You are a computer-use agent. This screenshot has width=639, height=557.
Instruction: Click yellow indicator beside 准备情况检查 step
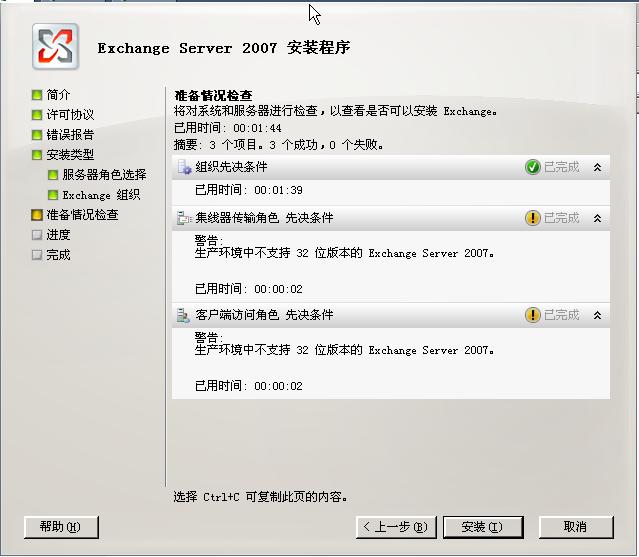pos(37,215)
